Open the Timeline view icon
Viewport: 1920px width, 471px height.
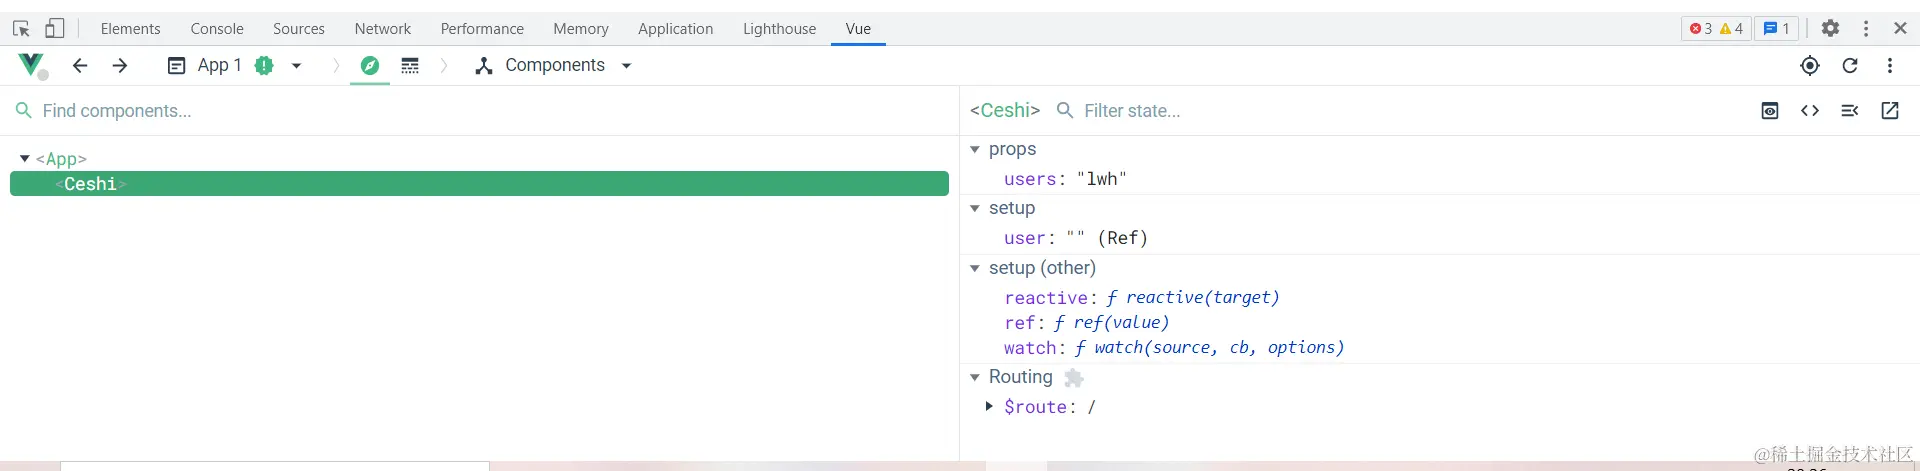click(410, 66)
